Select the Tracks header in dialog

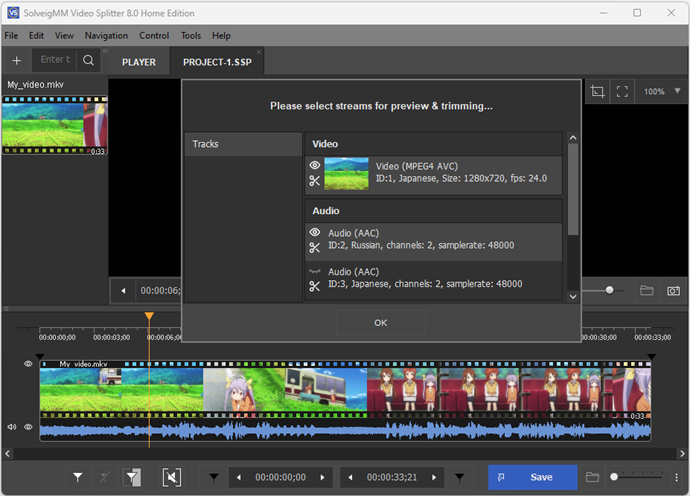[243, 144]
